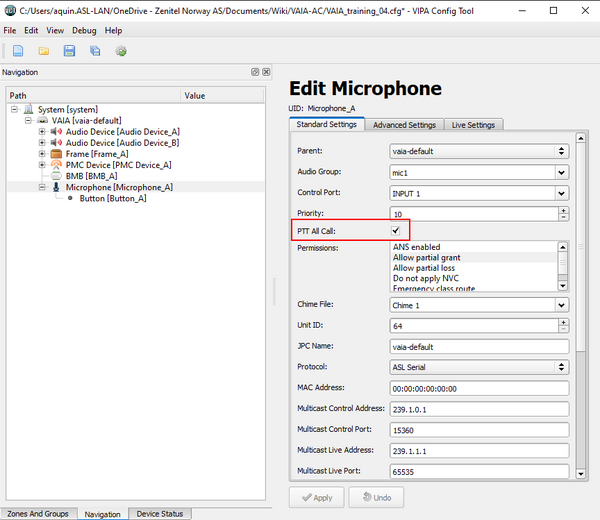Open the Audio Group dropdown

tap(478, 172)
